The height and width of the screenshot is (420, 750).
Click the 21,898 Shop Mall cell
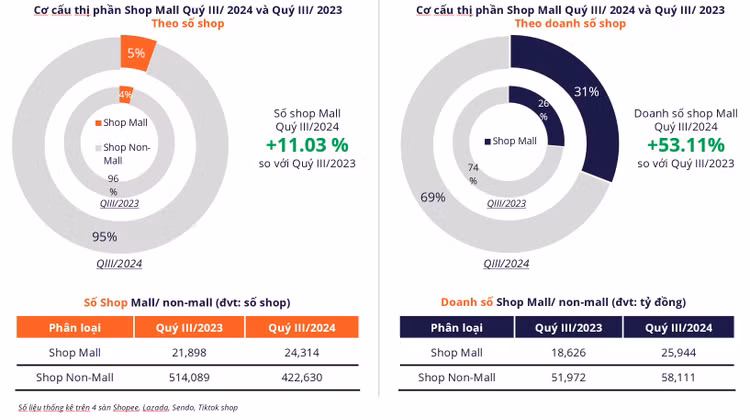189,353
